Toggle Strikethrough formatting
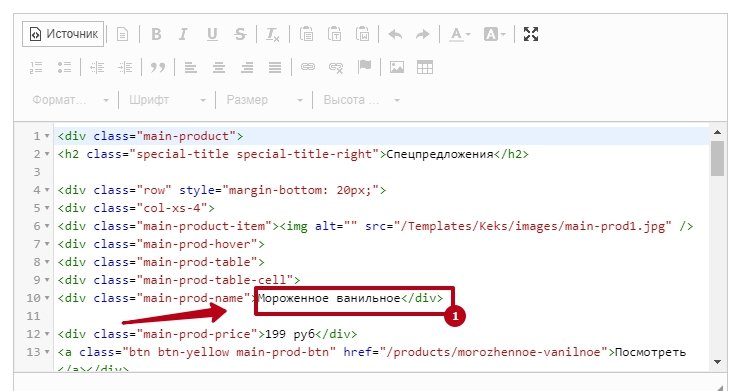This screenshot has width=740, height=391. pyautogui.click(x=240, y=34)
